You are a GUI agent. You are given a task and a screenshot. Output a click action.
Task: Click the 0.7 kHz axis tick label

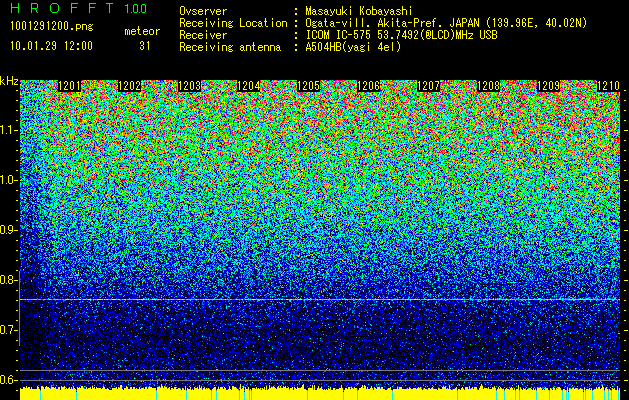point(8,330)
